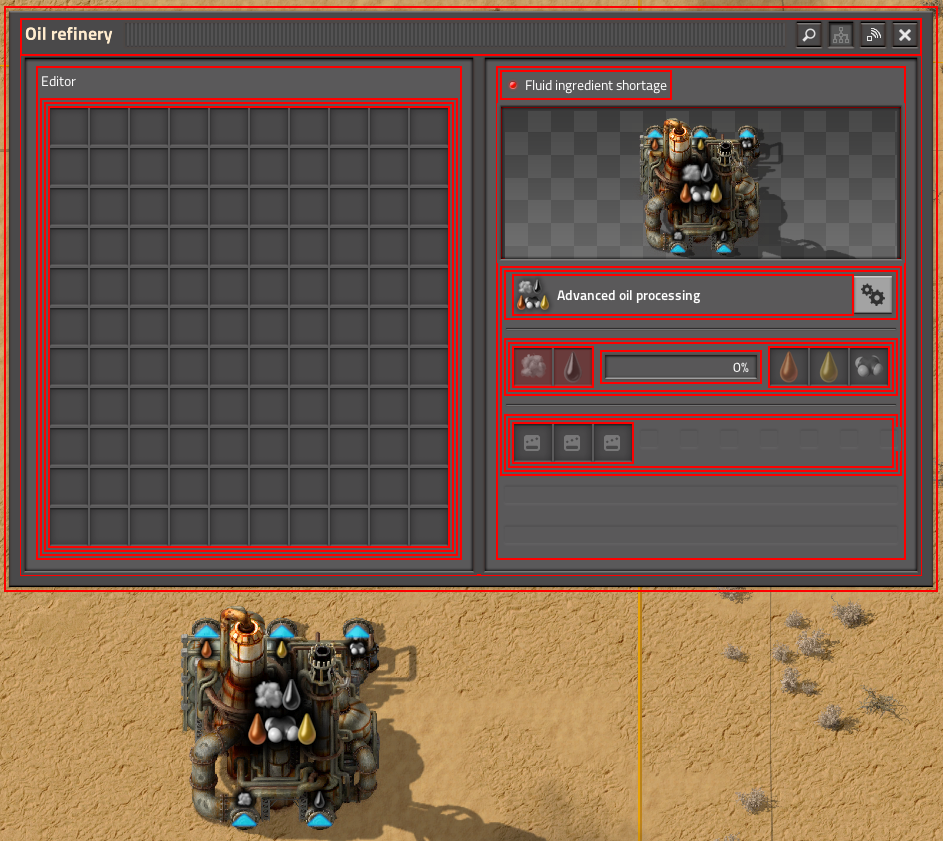
Task: Toggle the wireless logistic connection icon
Action: pos(873,35)
